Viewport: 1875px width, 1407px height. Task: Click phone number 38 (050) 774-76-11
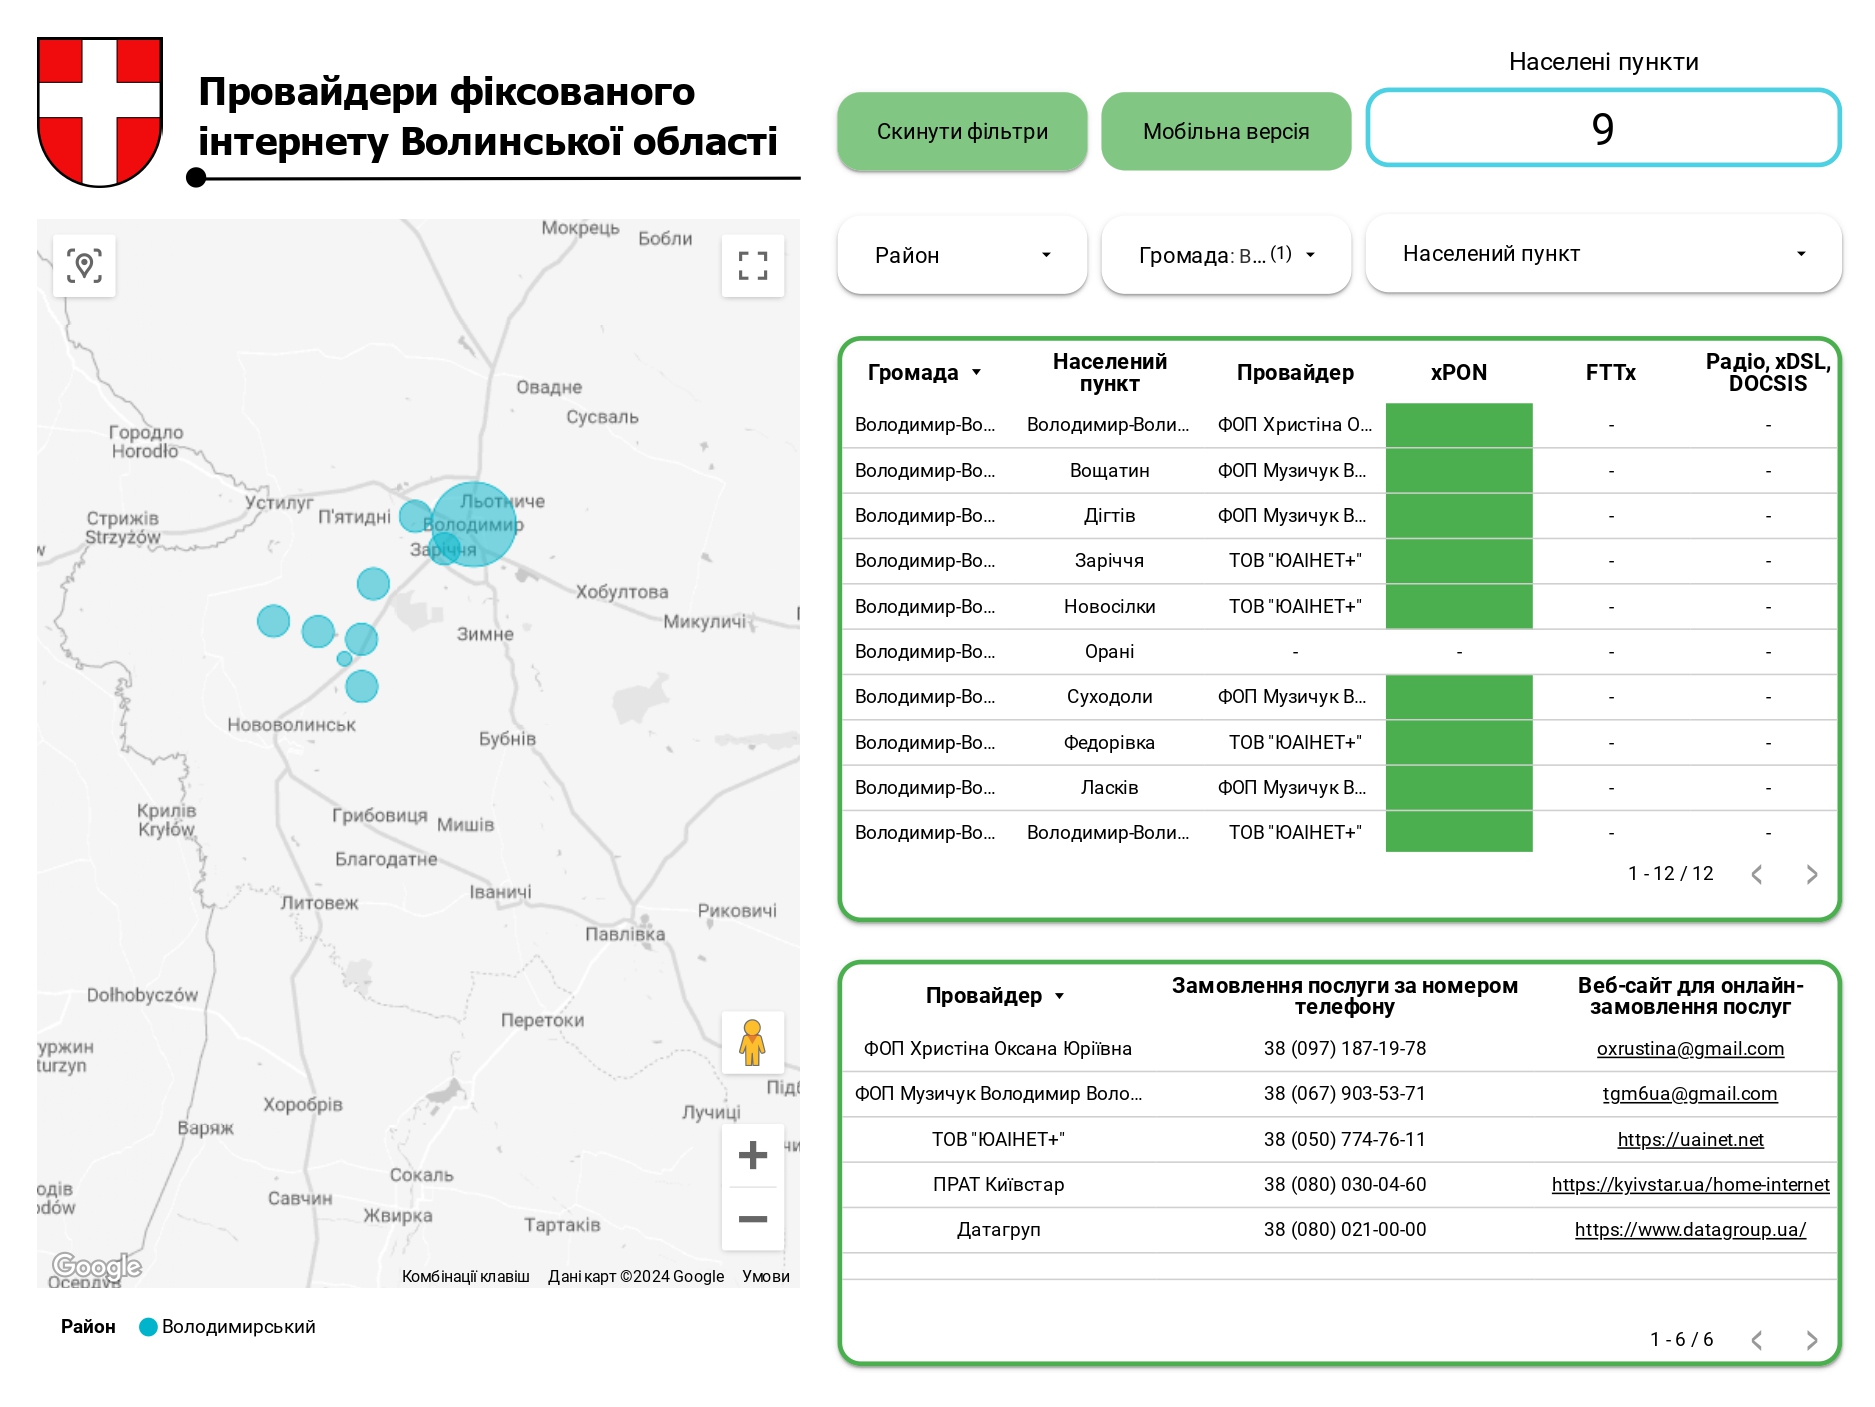[x=1344, y=1140]
